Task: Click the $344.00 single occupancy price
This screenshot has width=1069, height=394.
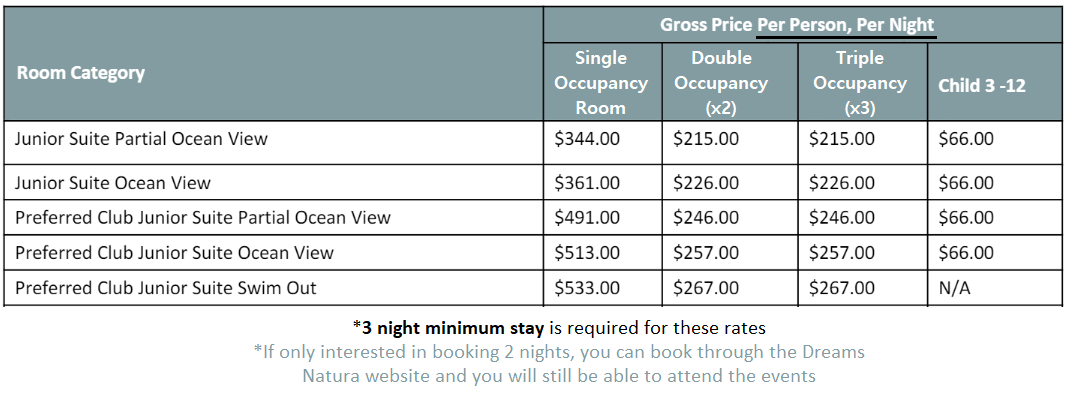Action: pos(587,139)
